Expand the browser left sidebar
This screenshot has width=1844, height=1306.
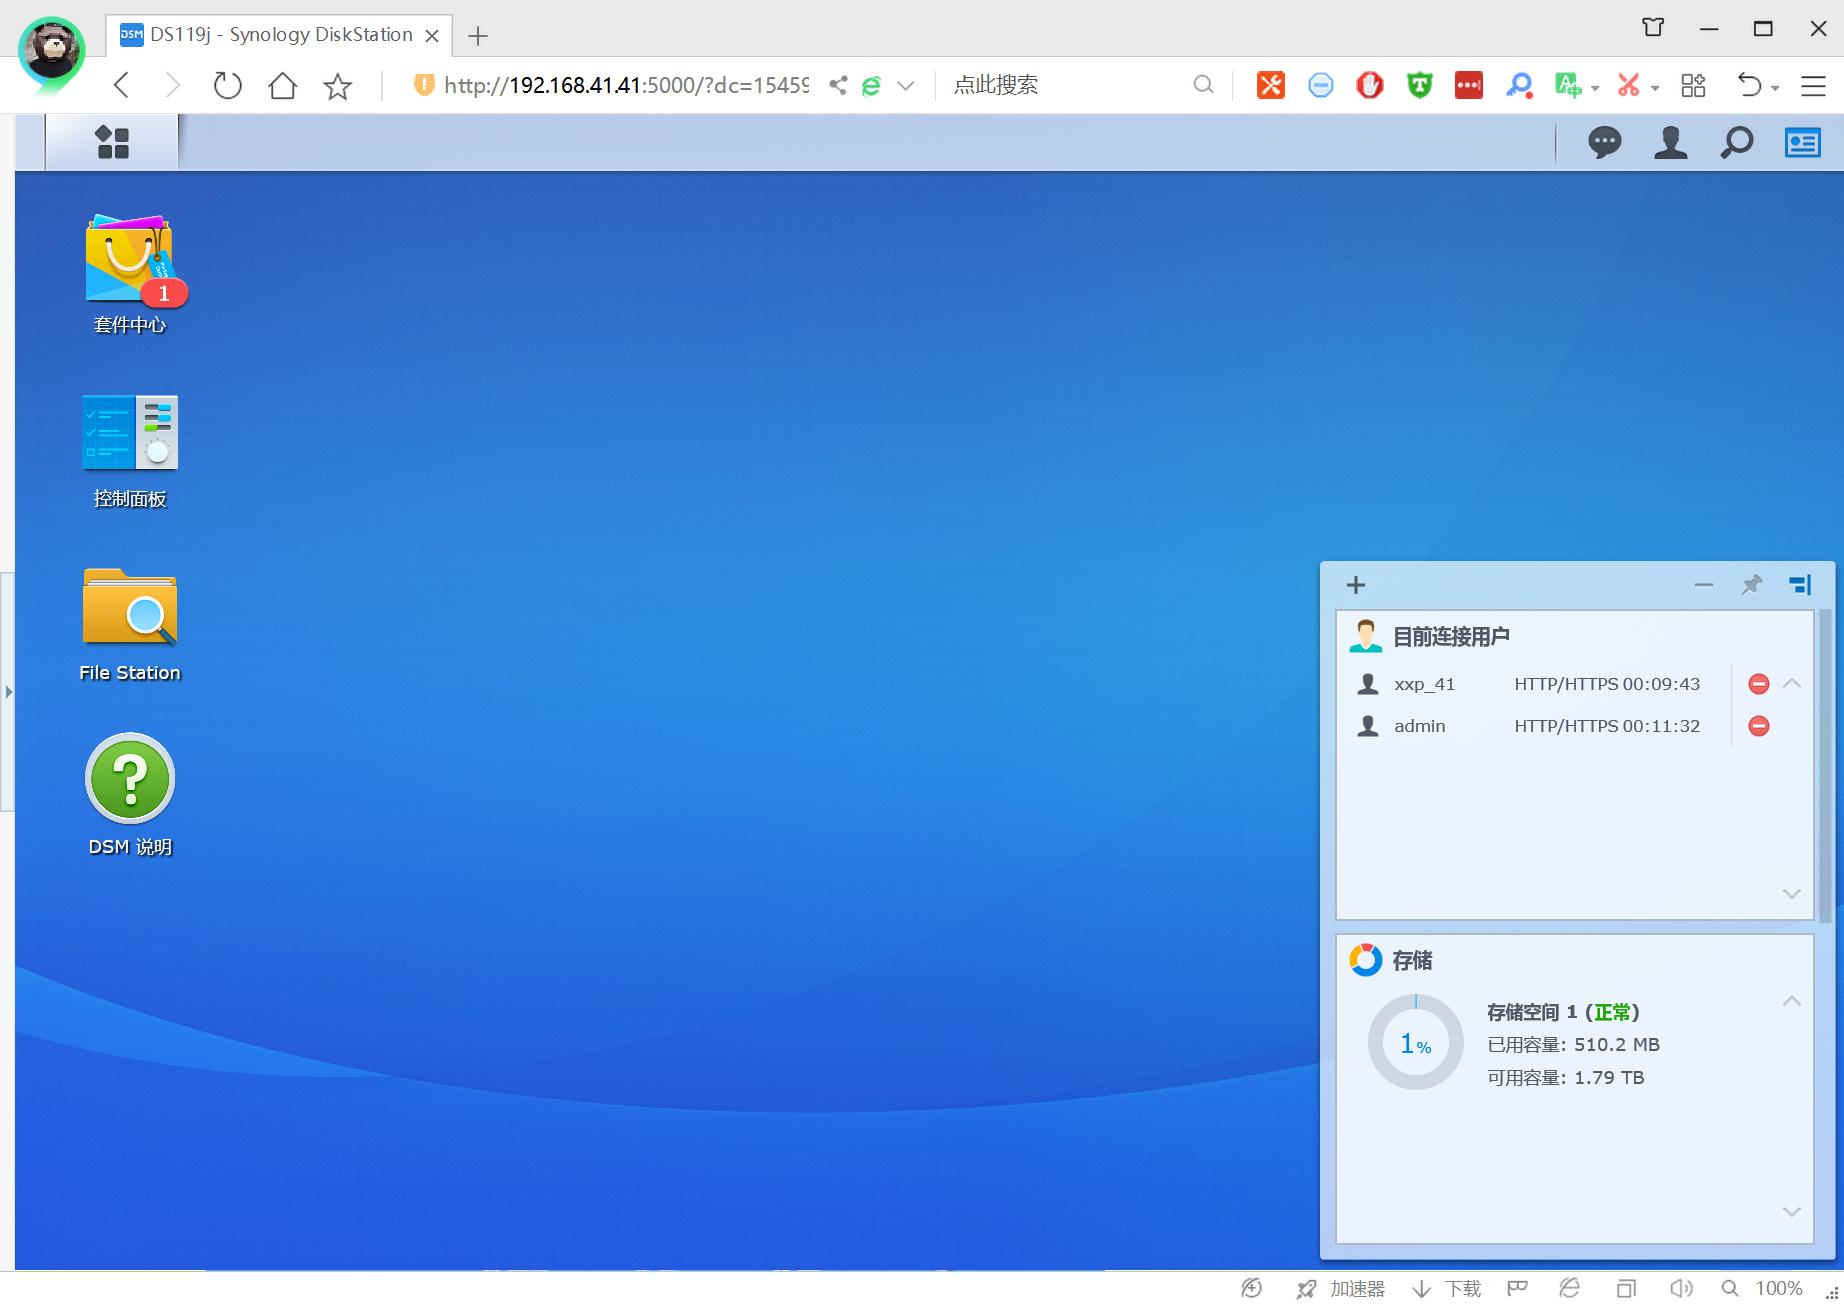coord(8,691)
